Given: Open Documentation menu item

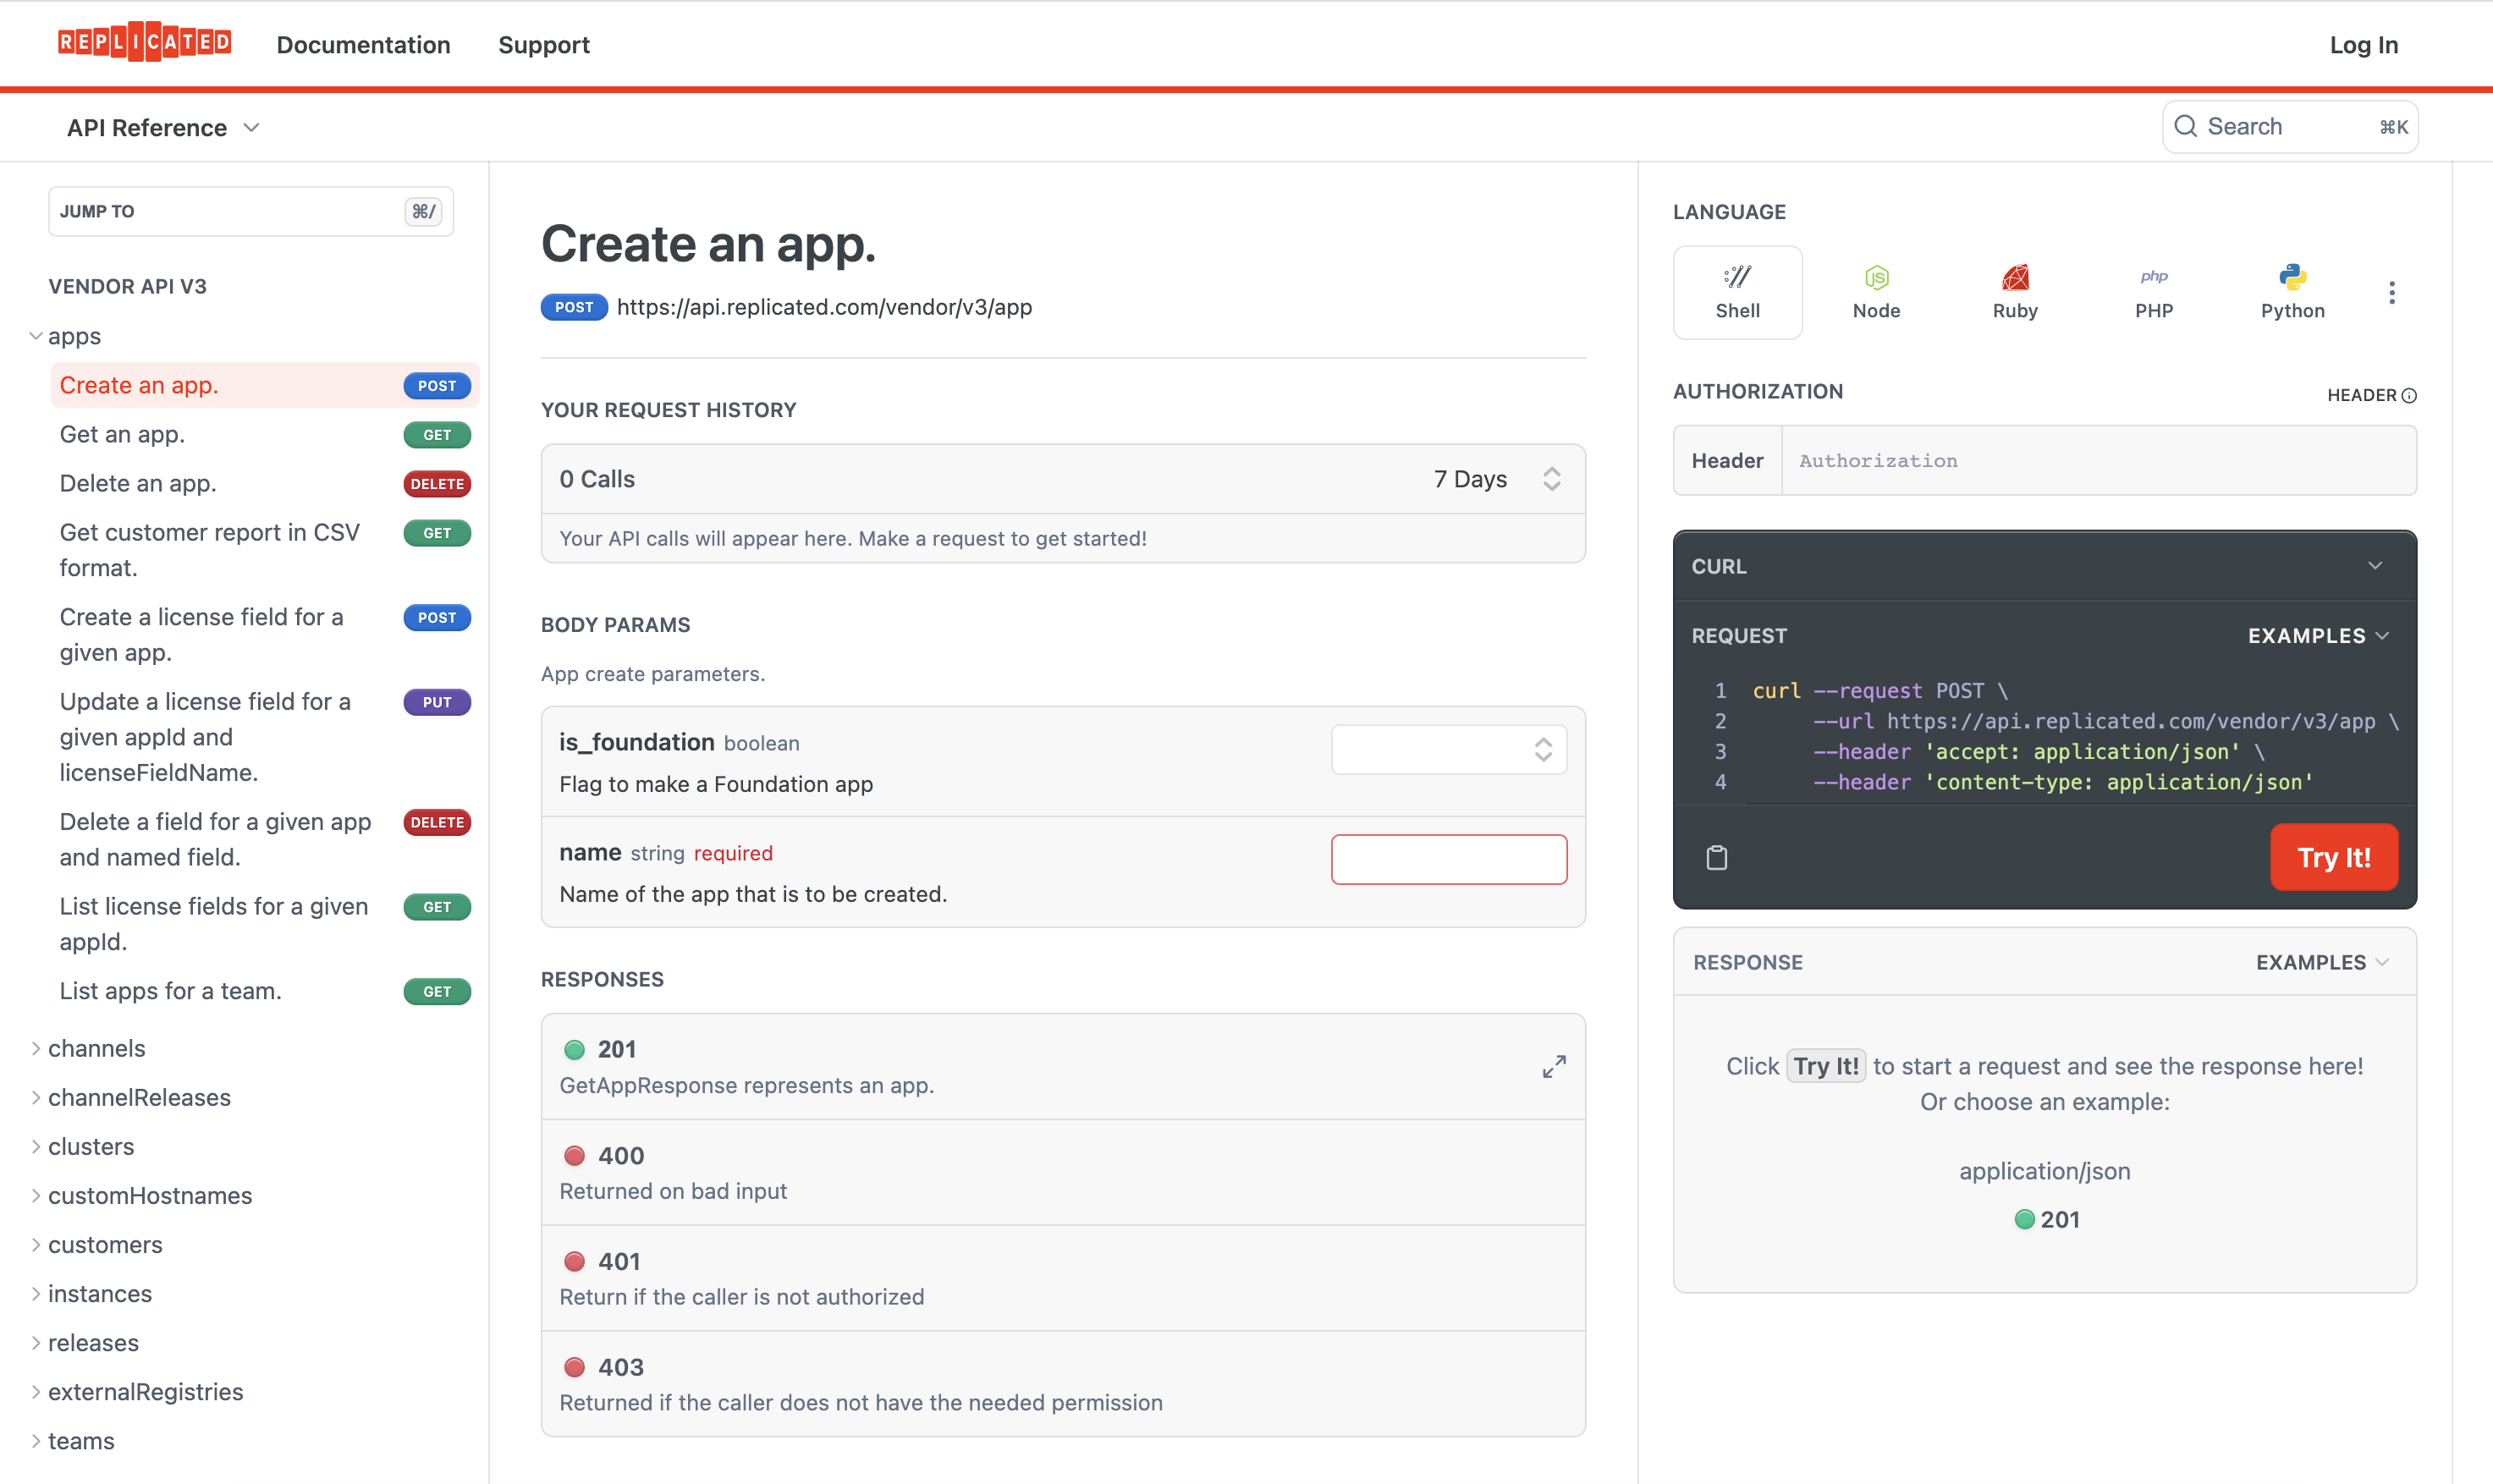Looking at the screenshot, I should (x=364, y=44).
